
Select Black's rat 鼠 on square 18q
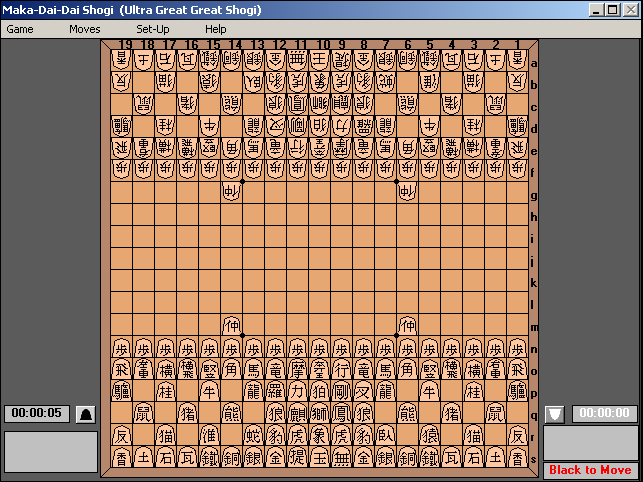click(144, 414)
